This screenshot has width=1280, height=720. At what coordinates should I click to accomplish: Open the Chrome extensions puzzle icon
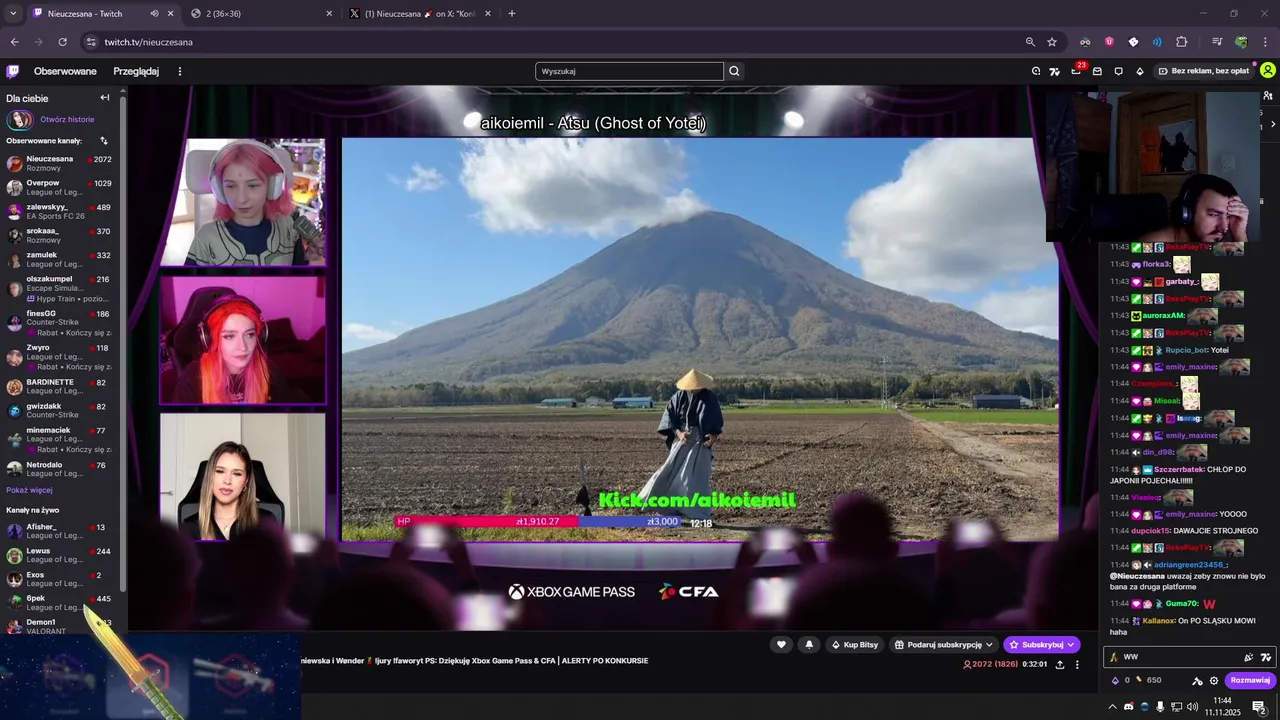tap(1182, 42)
